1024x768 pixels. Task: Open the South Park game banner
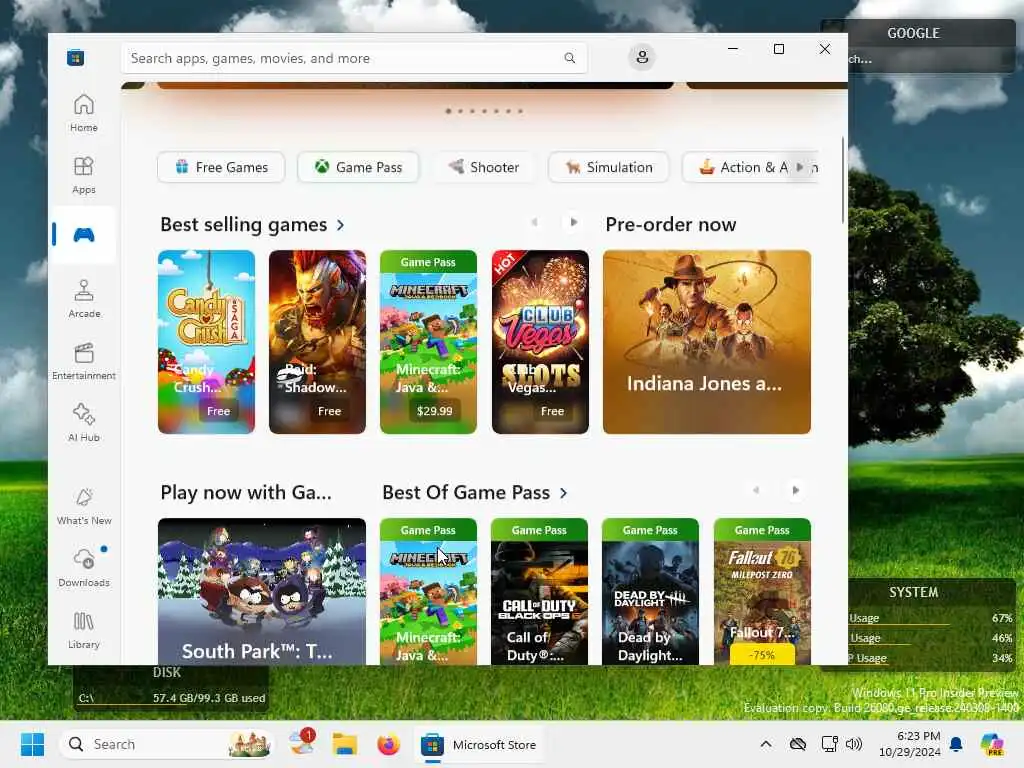click(x=262, y=592)
